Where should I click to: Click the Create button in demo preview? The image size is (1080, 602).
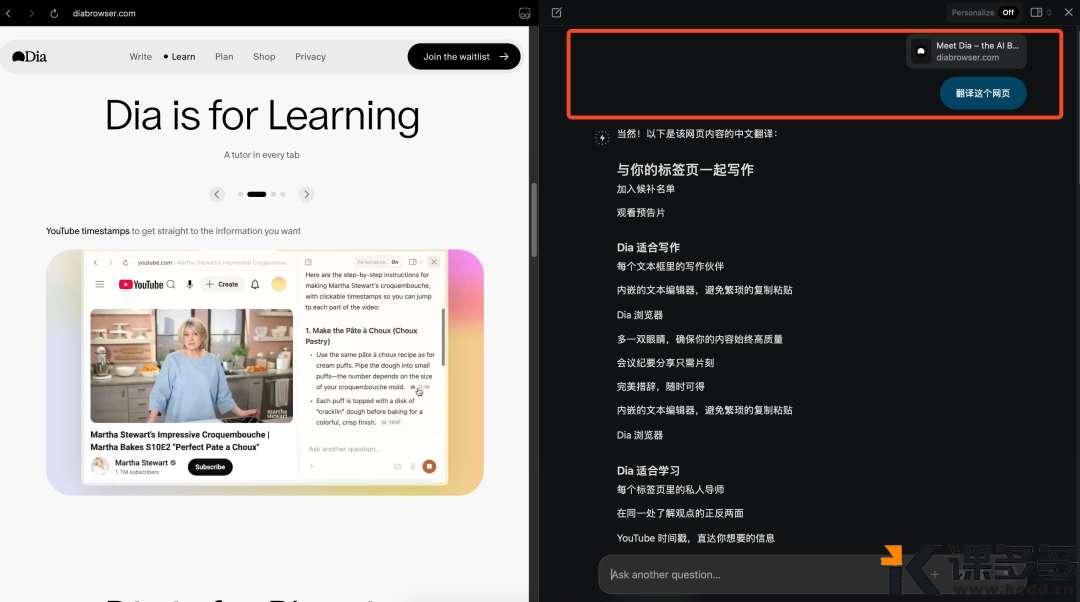[x=222, y=284]
